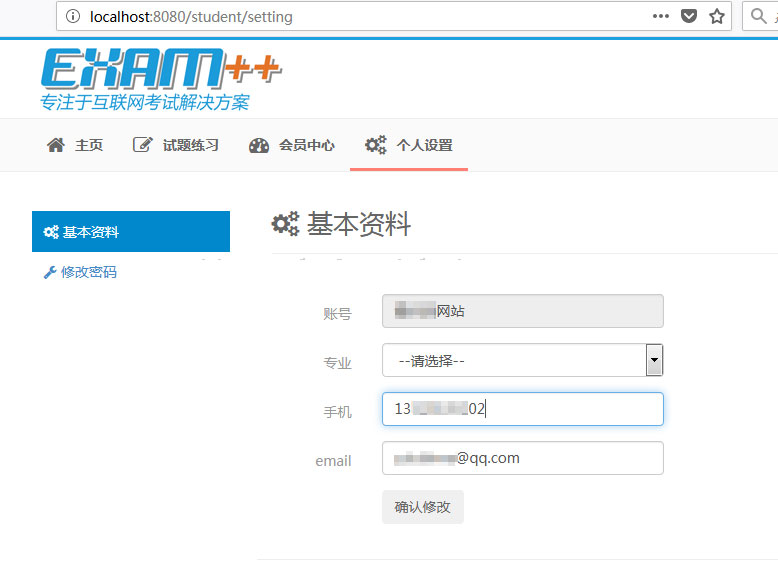
Task: Click the site information icon in address bar
Action: point(72,16)
